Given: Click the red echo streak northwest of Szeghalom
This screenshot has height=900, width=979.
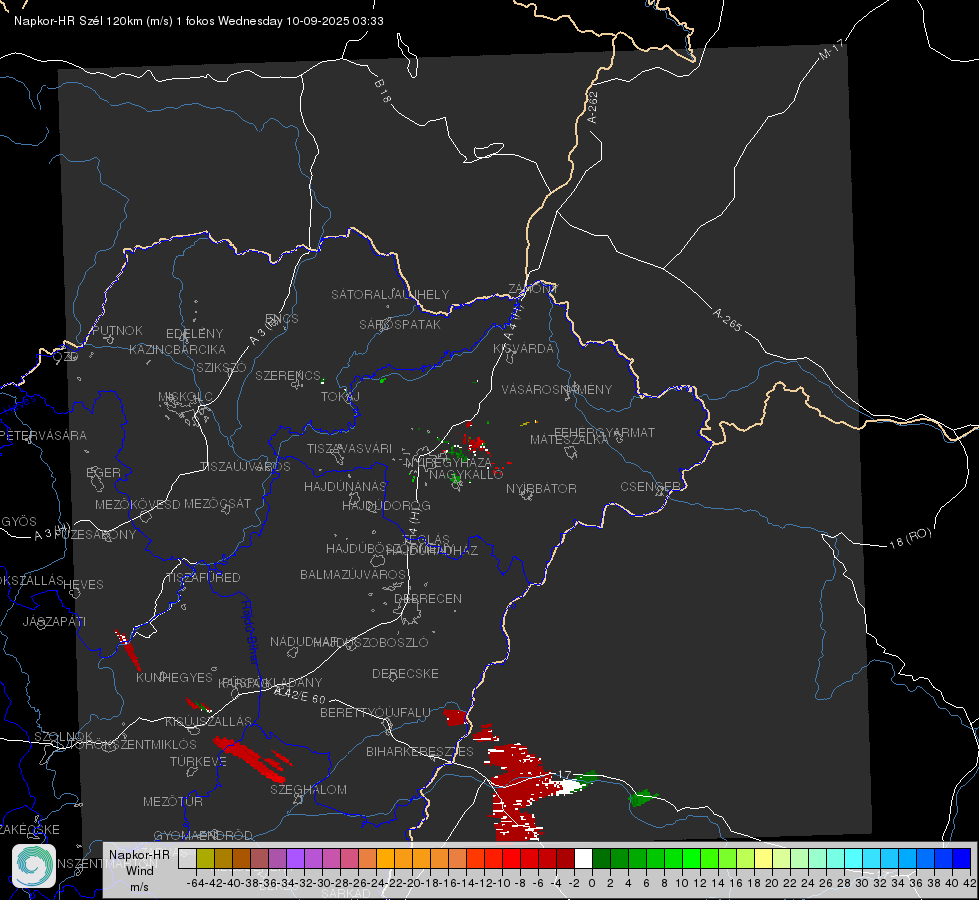Looking at the screenshot, I should click(250, 758).
